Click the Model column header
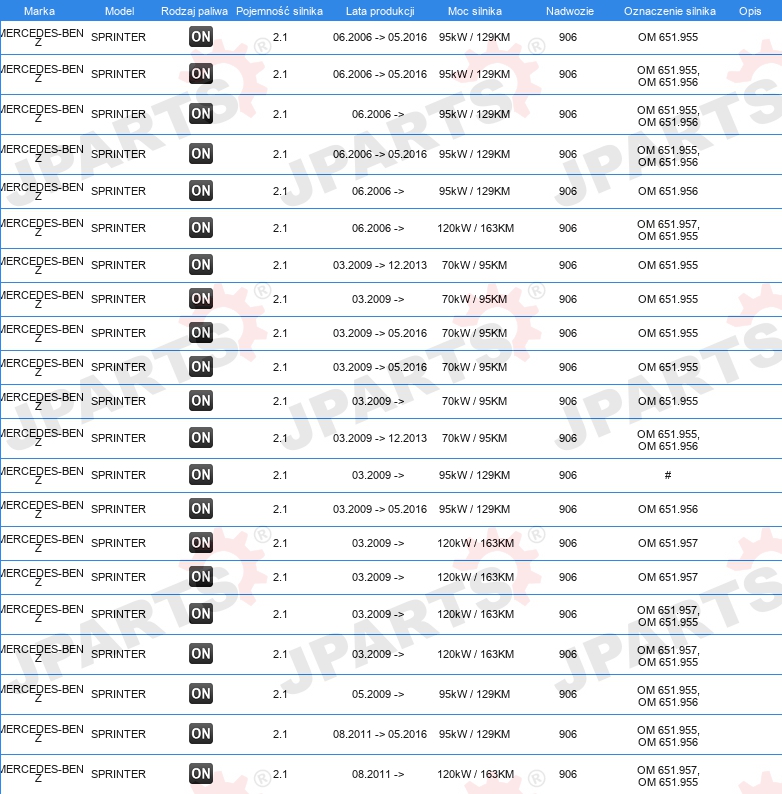782x794 pixels. coord(120,11)
